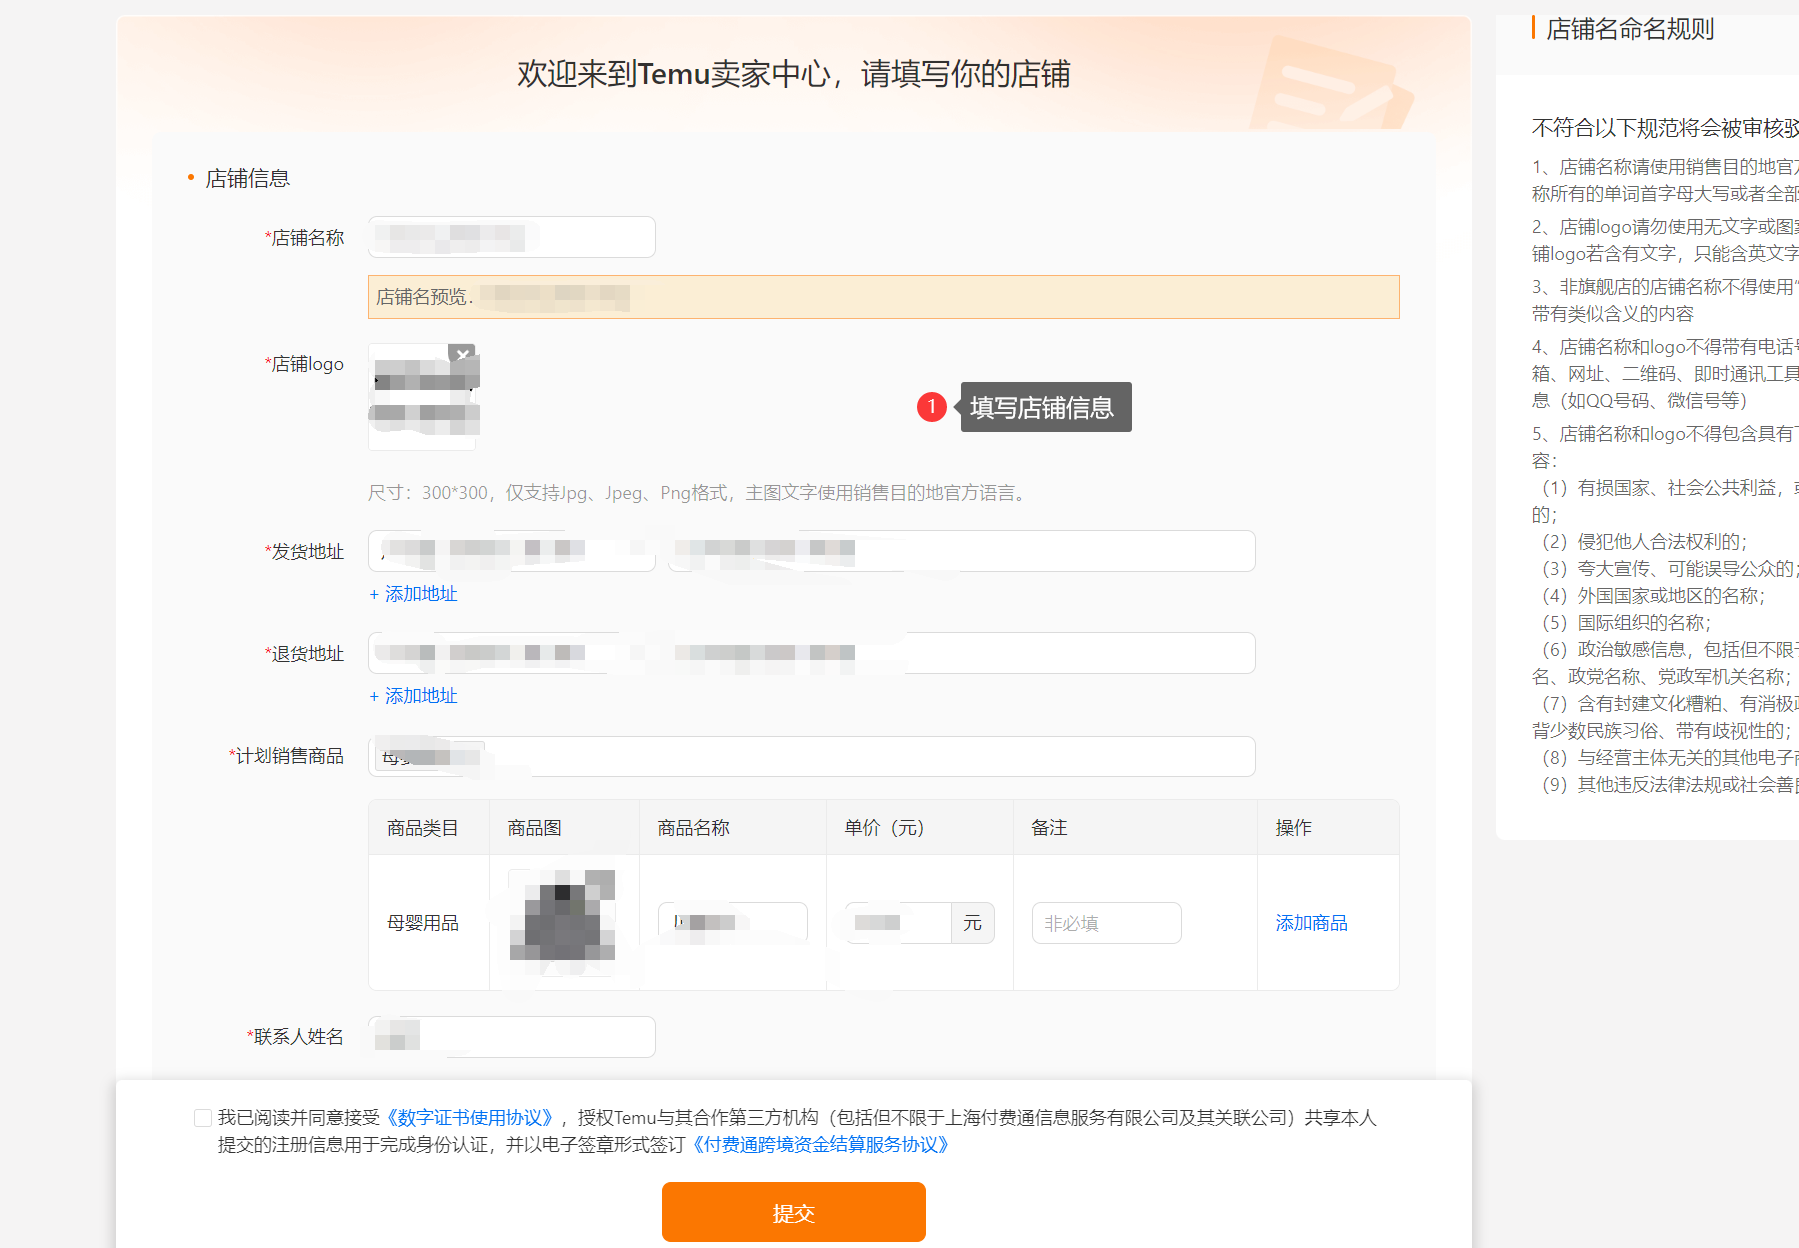
Task: Click the 店铺名预览 preview banner
Action: [884, 297]
